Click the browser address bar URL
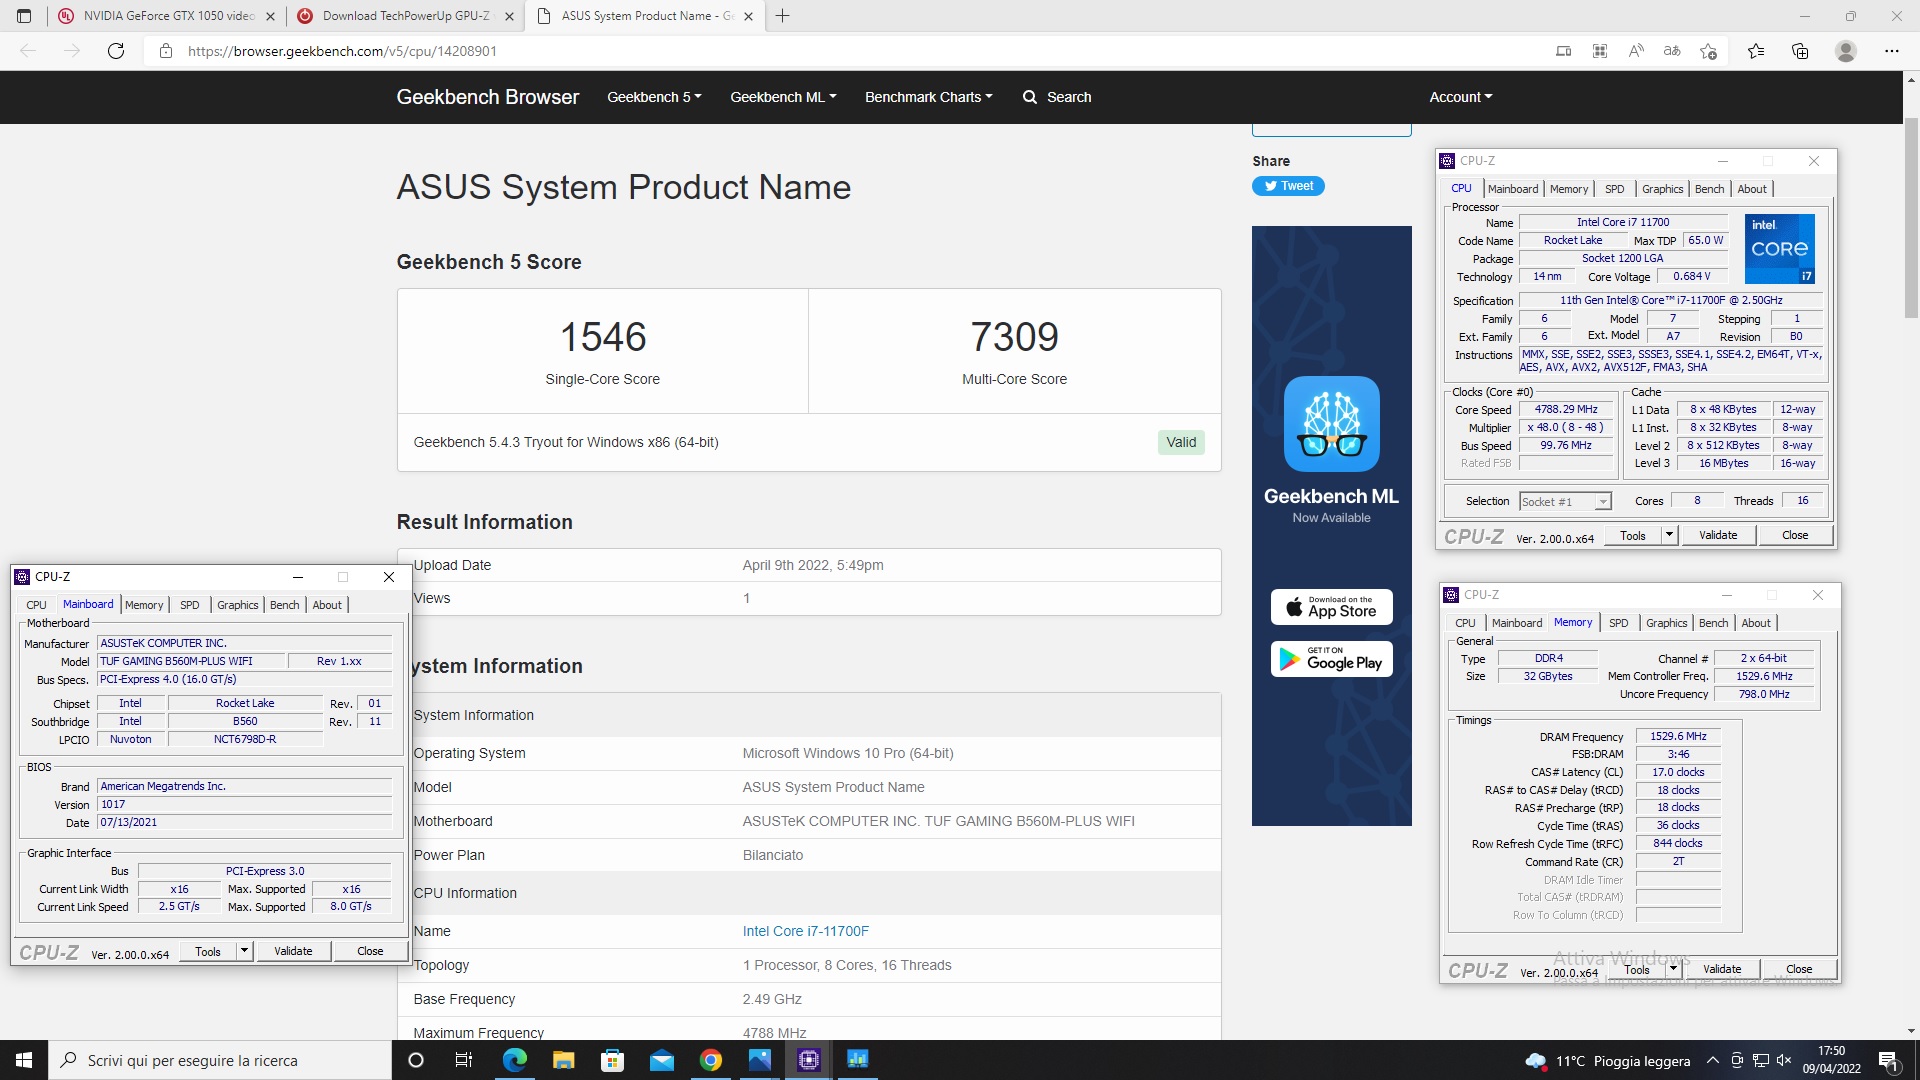1920x1080 pixels. pos(342,51)
